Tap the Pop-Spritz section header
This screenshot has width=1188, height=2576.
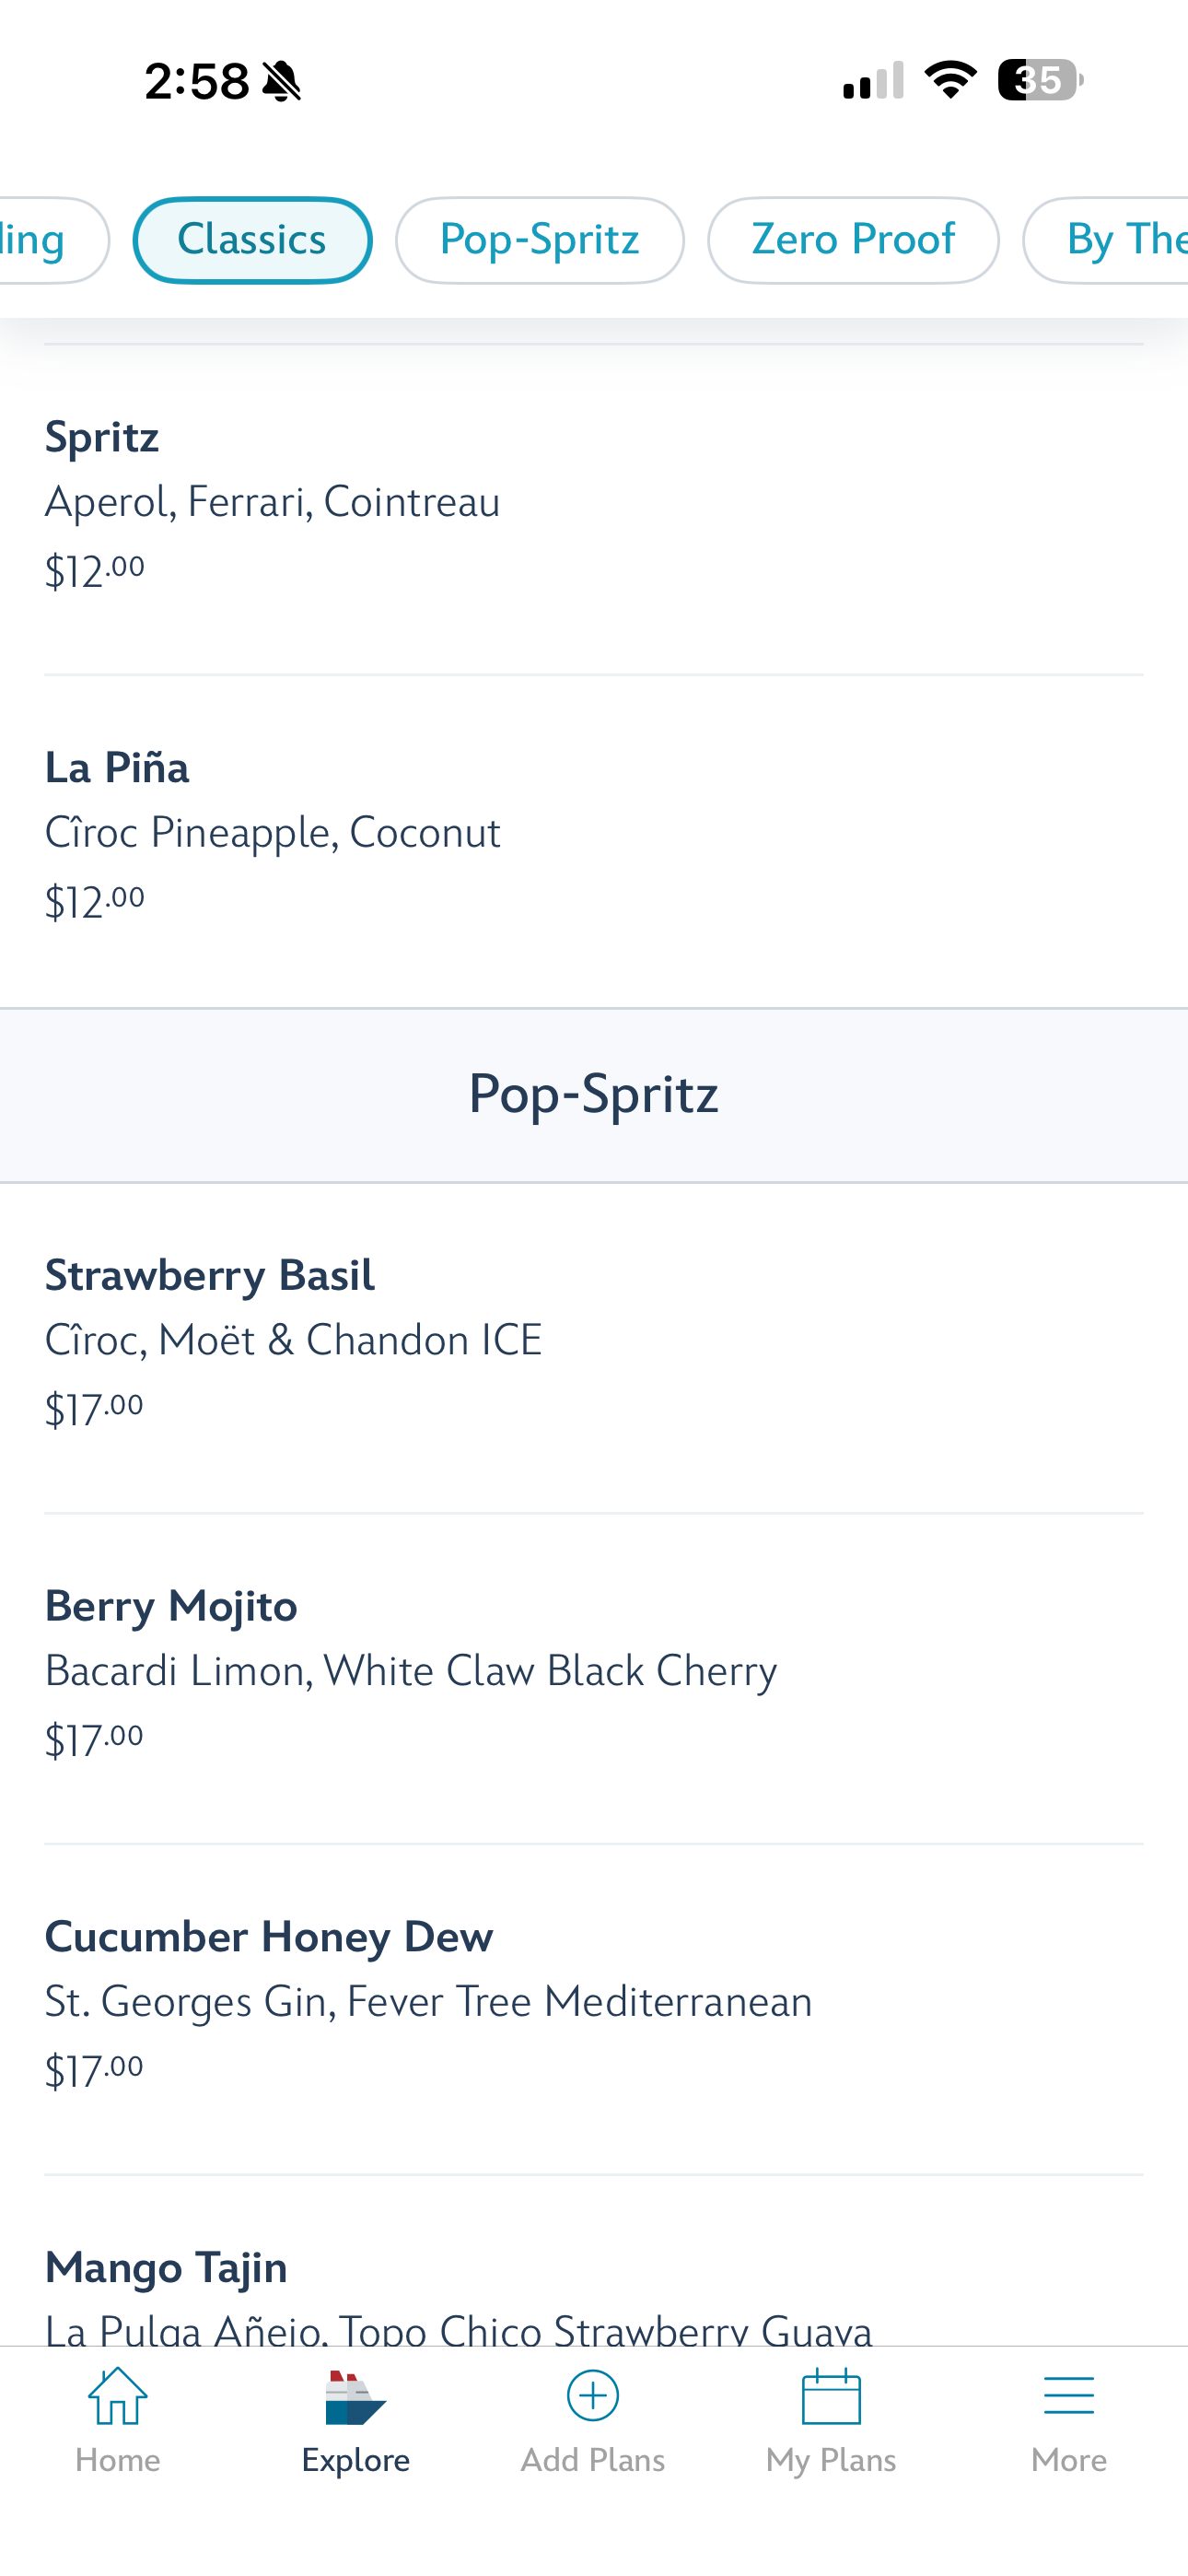(x=594, y=1094)
